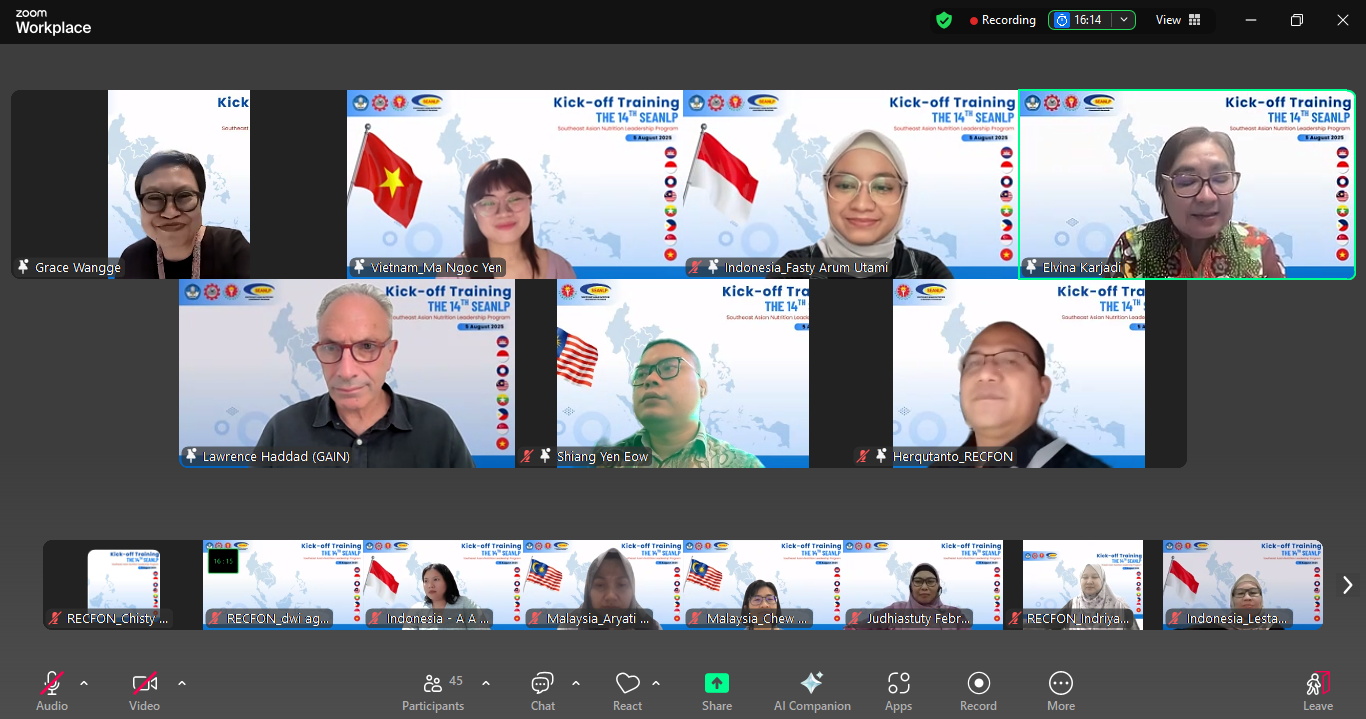Viewport: 1366px width, 719px height.
Task: Expand the Participants options arrow
Action: [x=486, y=683]
